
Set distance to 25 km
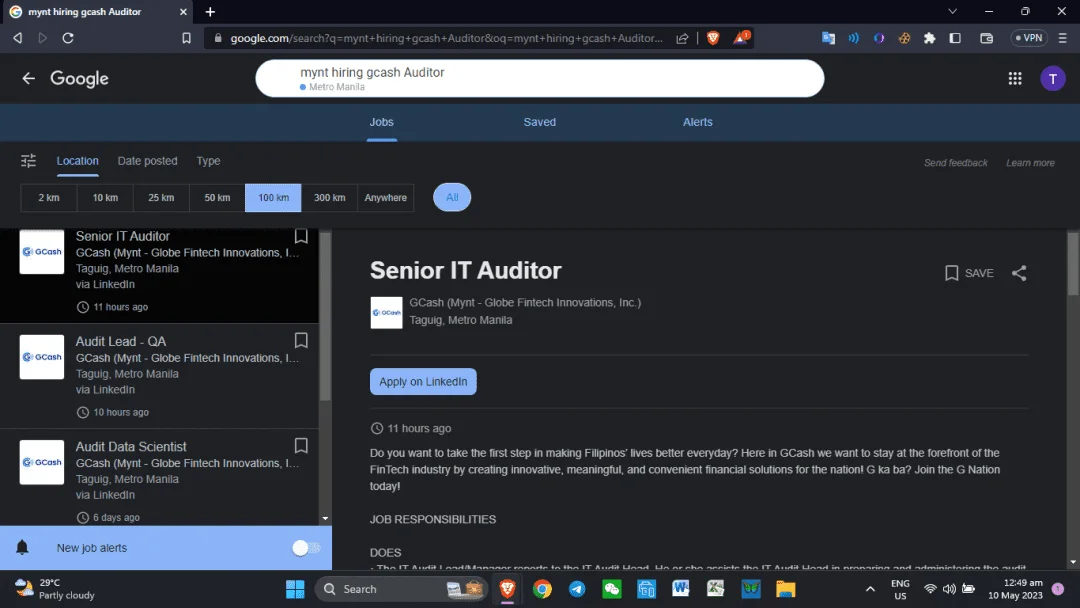coord(161,198)
